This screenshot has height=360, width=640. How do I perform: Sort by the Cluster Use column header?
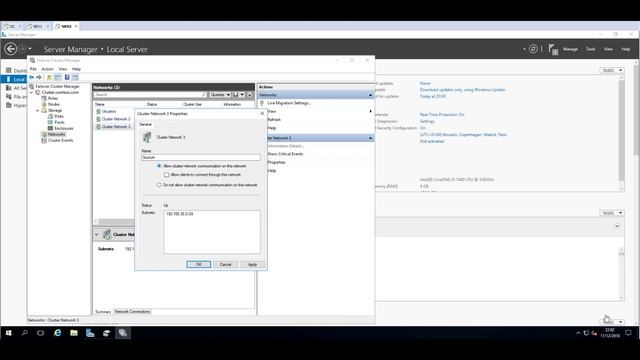[x=192, y=104]
